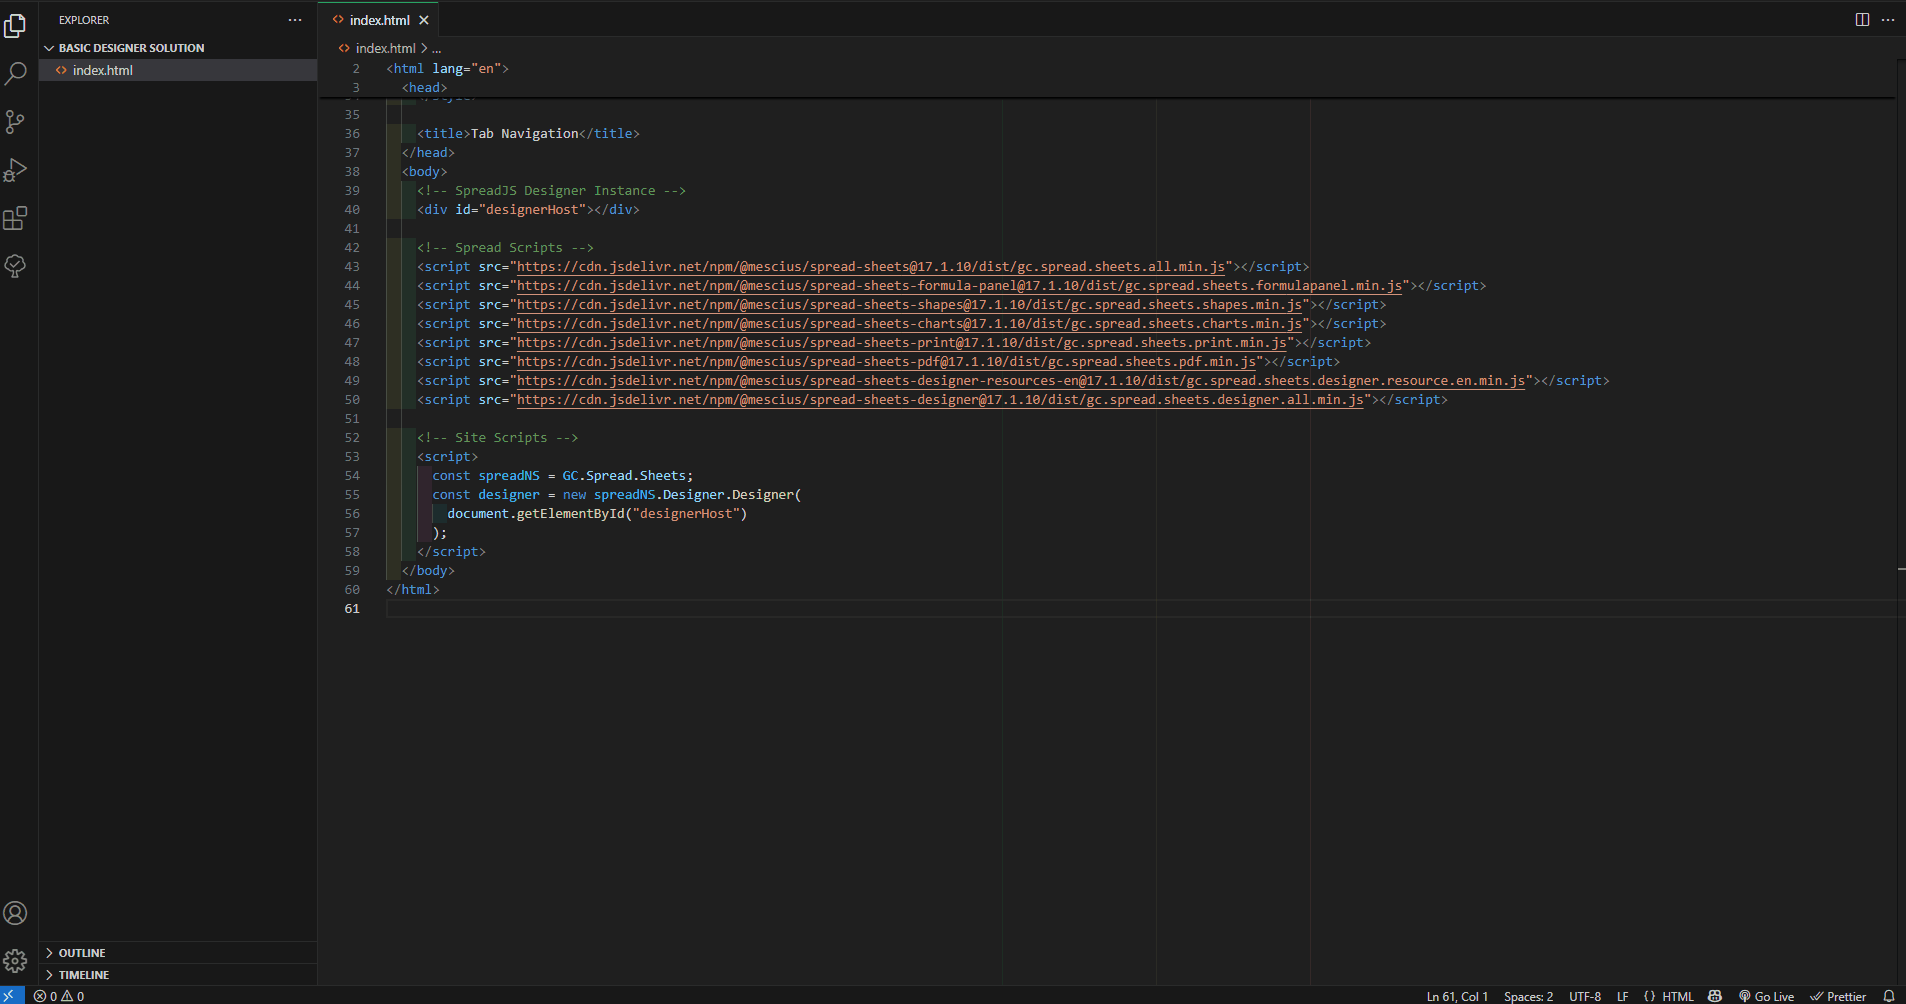Expand the TIMELINE panel
The image size is (1906, 1004).
click(x=178, y=975)
